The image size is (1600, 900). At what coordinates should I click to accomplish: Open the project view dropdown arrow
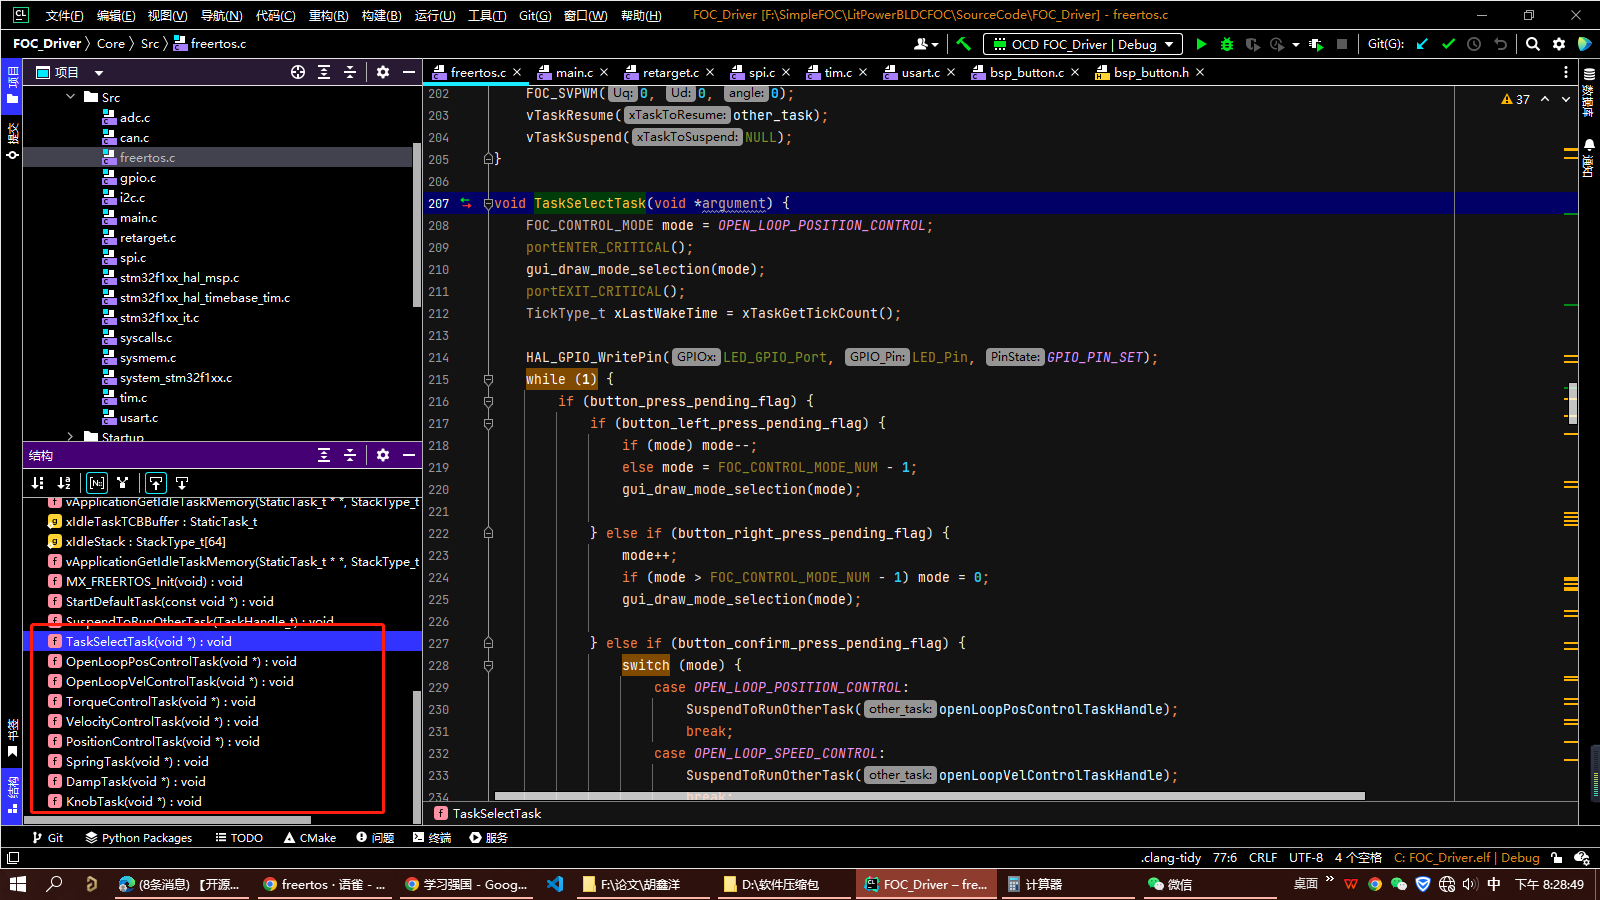coord(99,73)
